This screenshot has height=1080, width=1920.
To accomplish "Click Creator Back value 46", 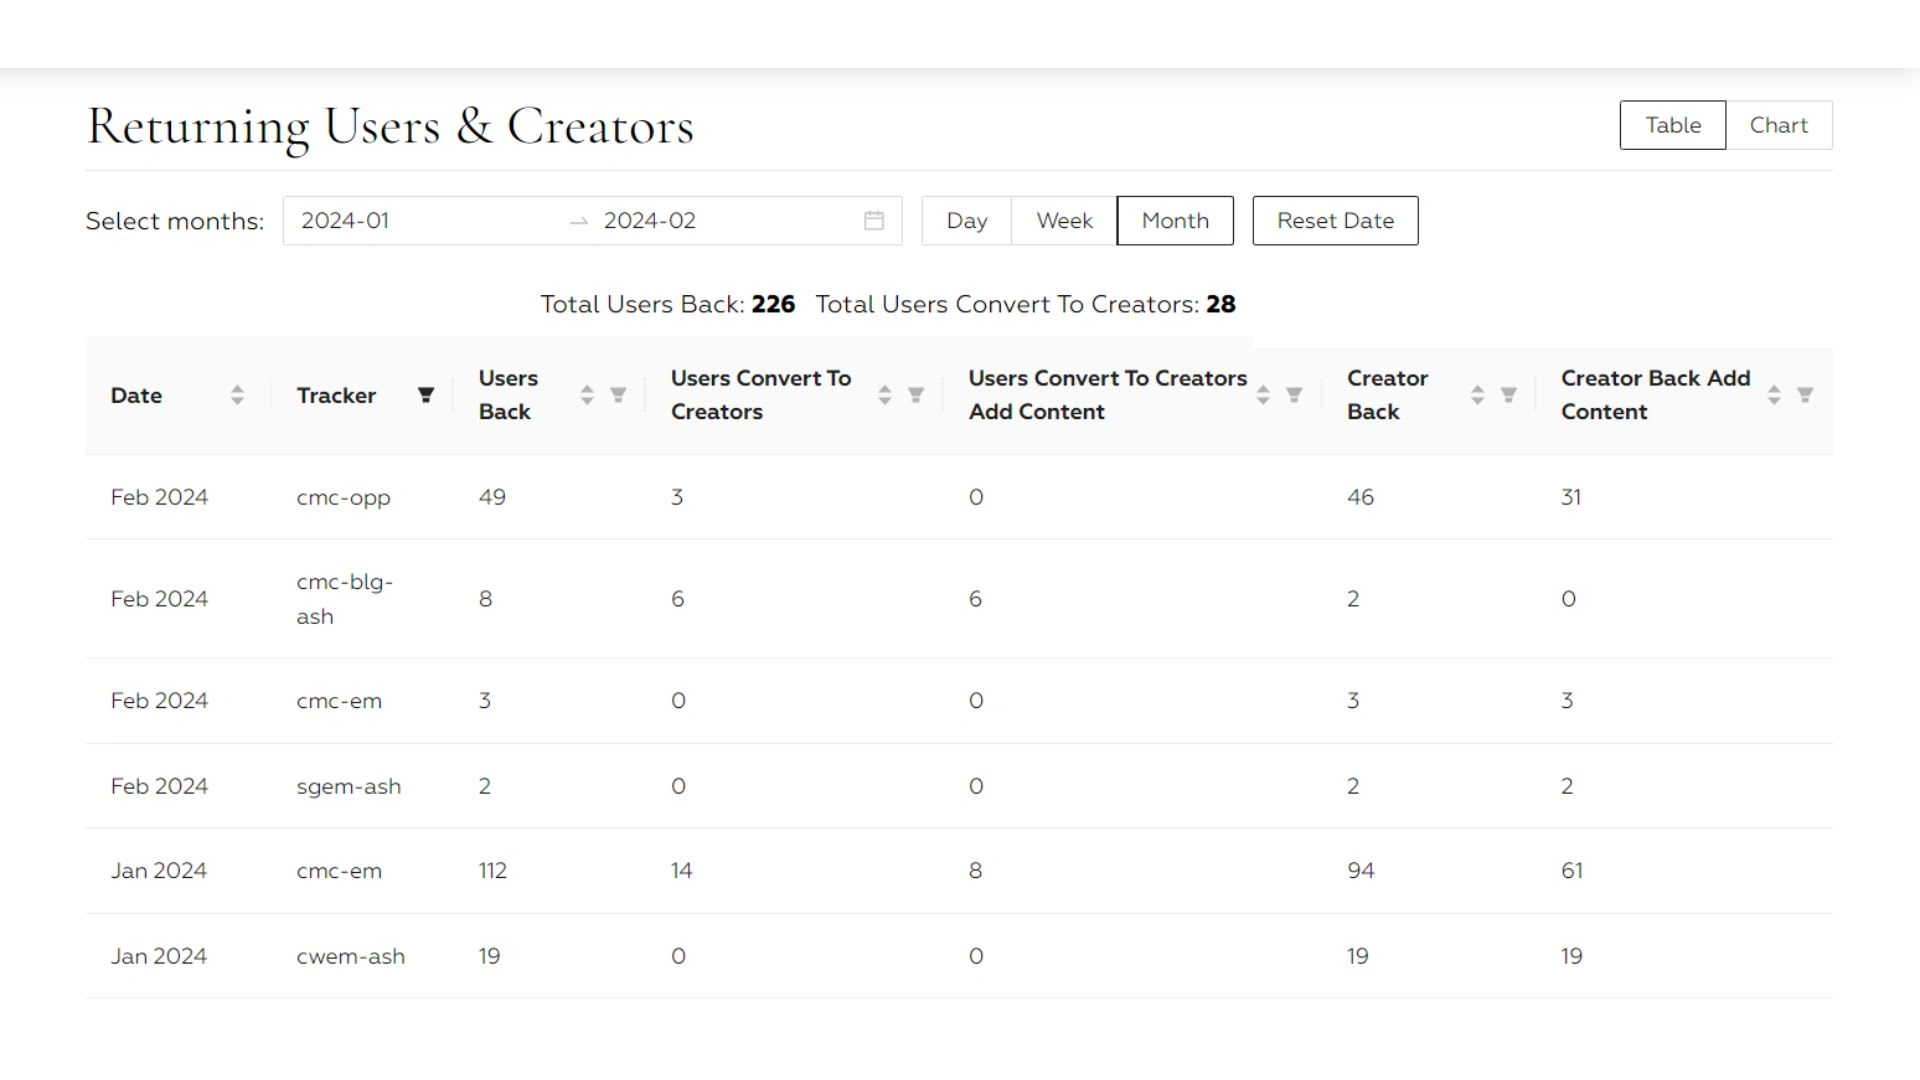I will click(x=1361, y=497).
